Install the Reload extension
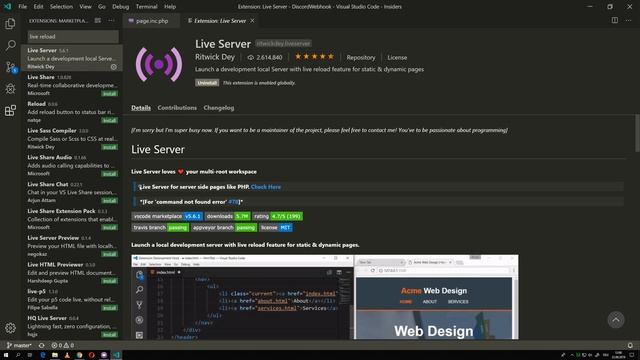640x360 pixels. click(x=109, y=120)
